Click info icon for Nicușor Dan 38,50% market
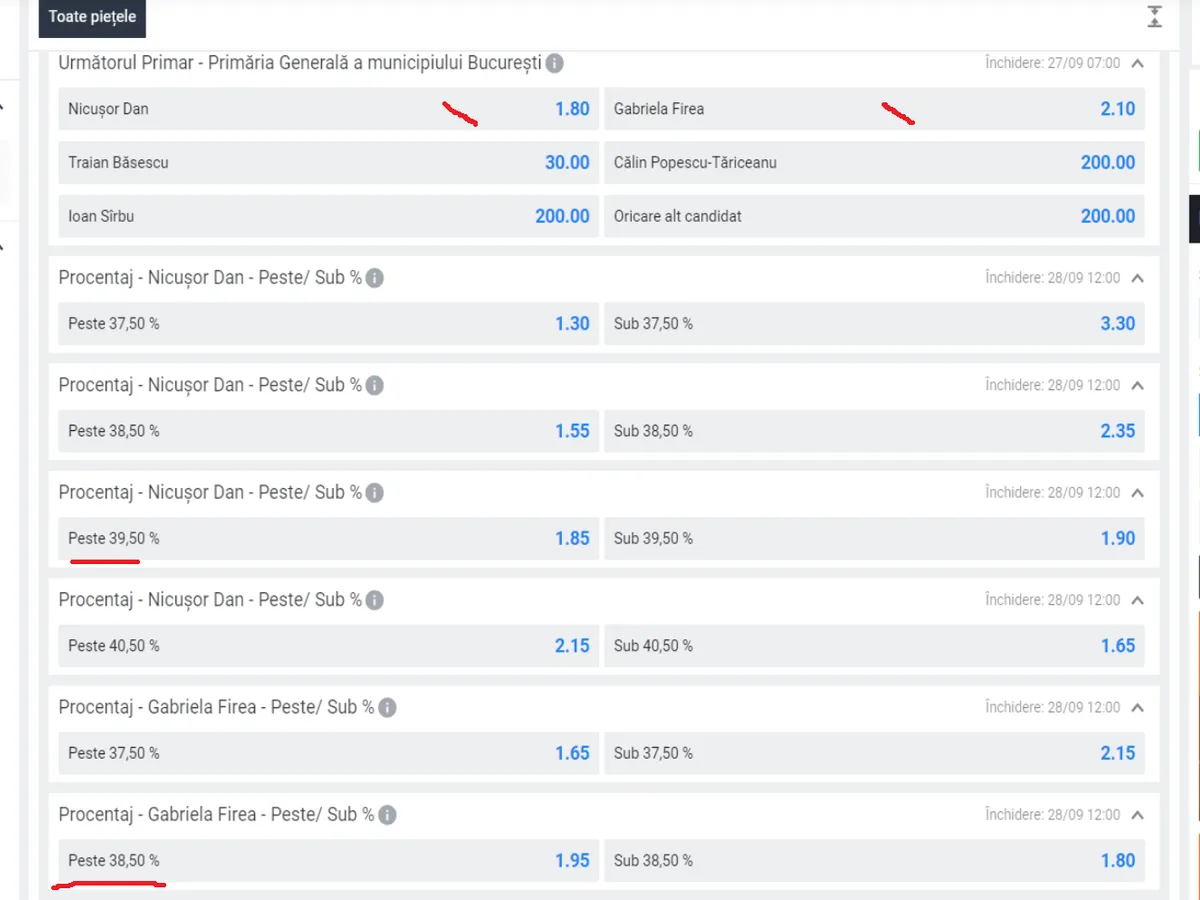The width and height of the screenshot is (1200, 900). point(374,385)
